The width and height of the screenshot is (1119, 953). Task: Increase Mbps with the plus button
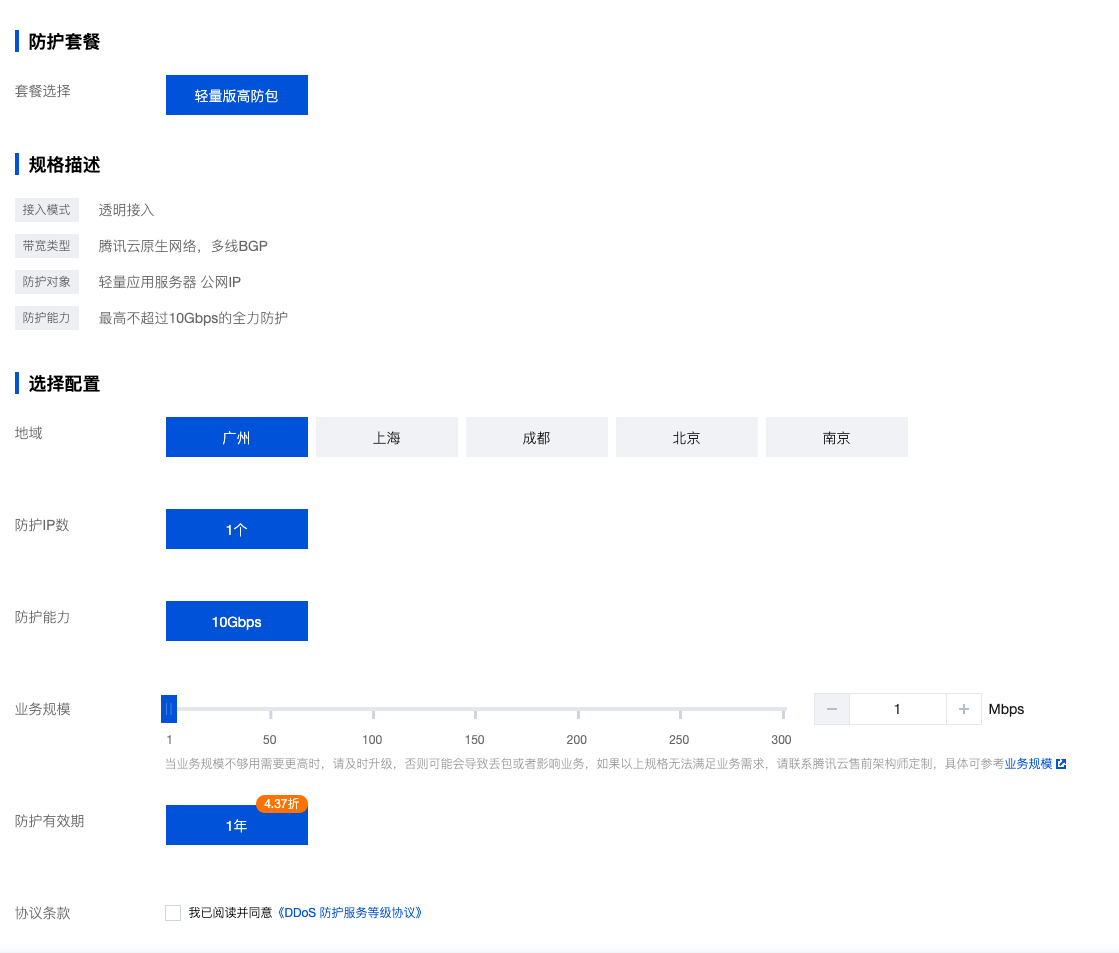pyautogui.click(x=963, y=709)
